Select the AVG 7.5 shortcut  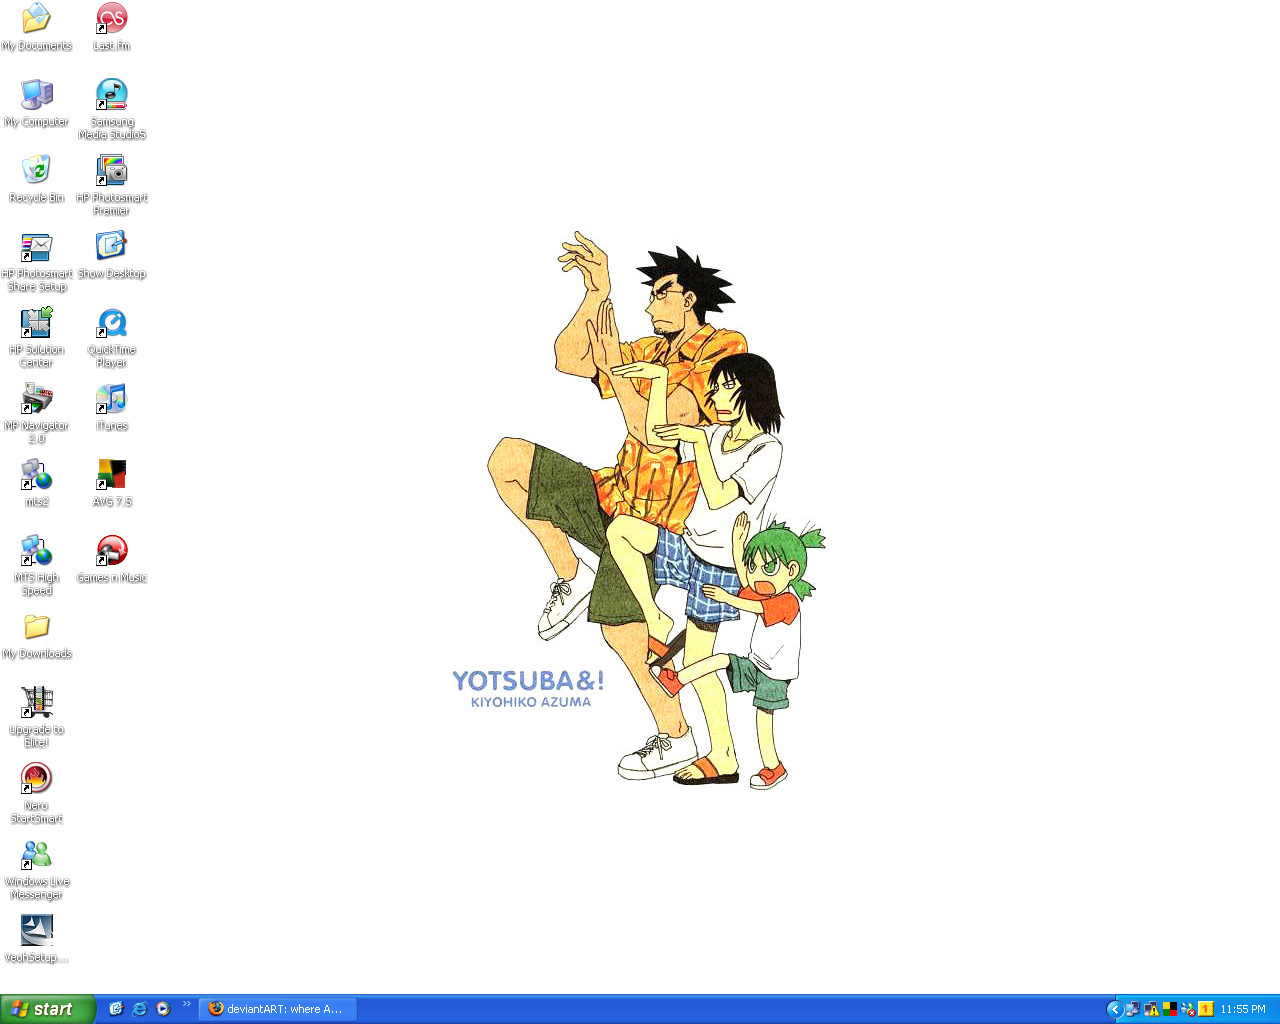(x=112, y=482)
